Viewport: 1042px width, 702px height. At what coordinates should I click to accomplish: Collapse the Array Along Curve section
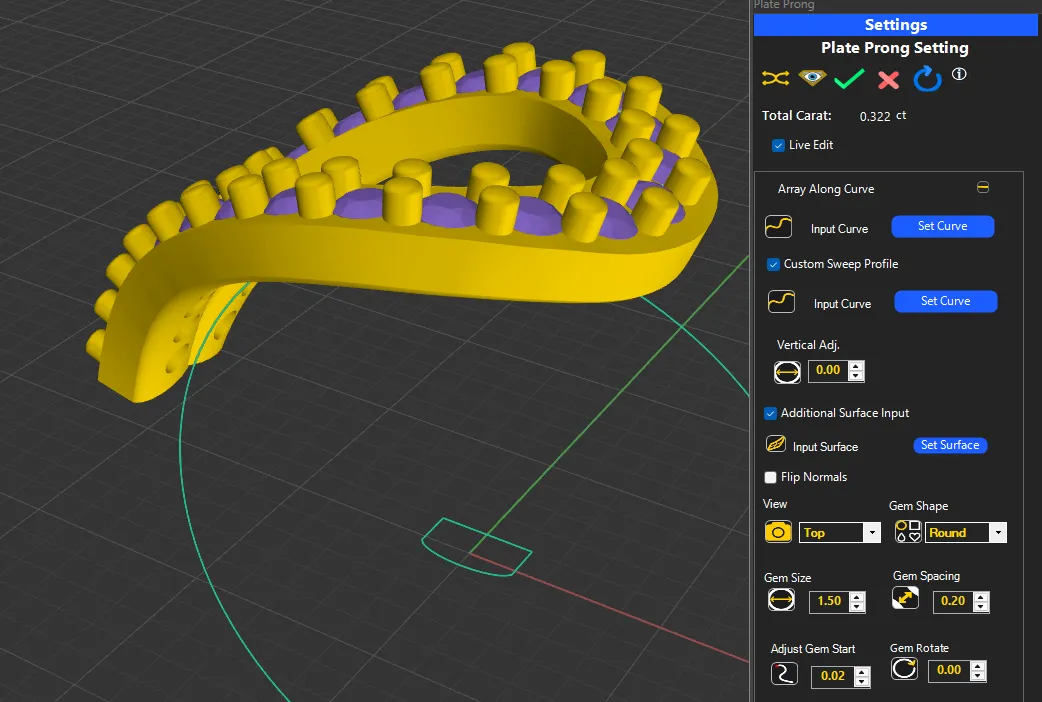(x=983, y=188)
